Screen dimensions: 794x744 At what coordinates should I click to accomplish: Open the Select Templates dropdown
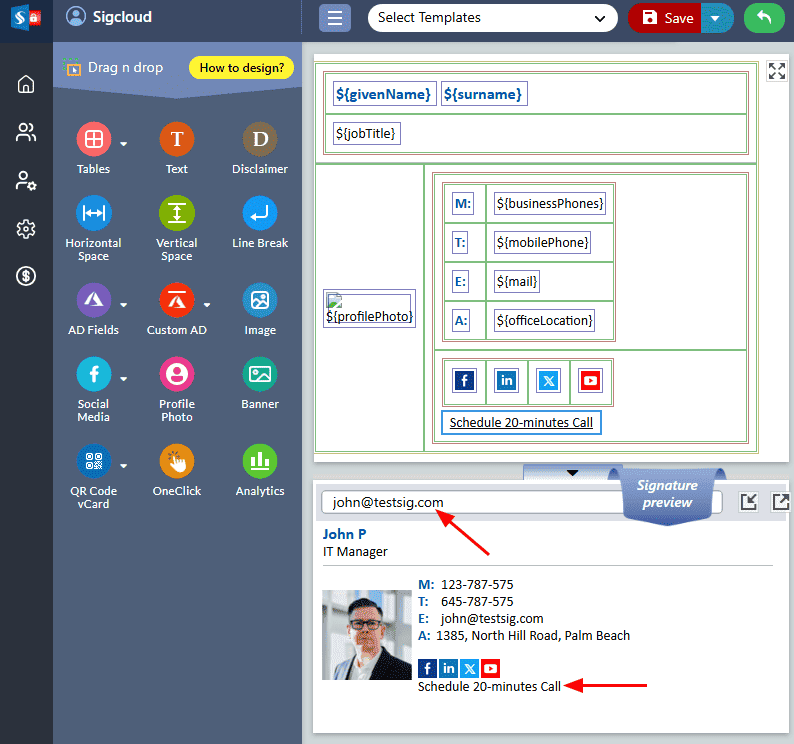pos(492,18)
